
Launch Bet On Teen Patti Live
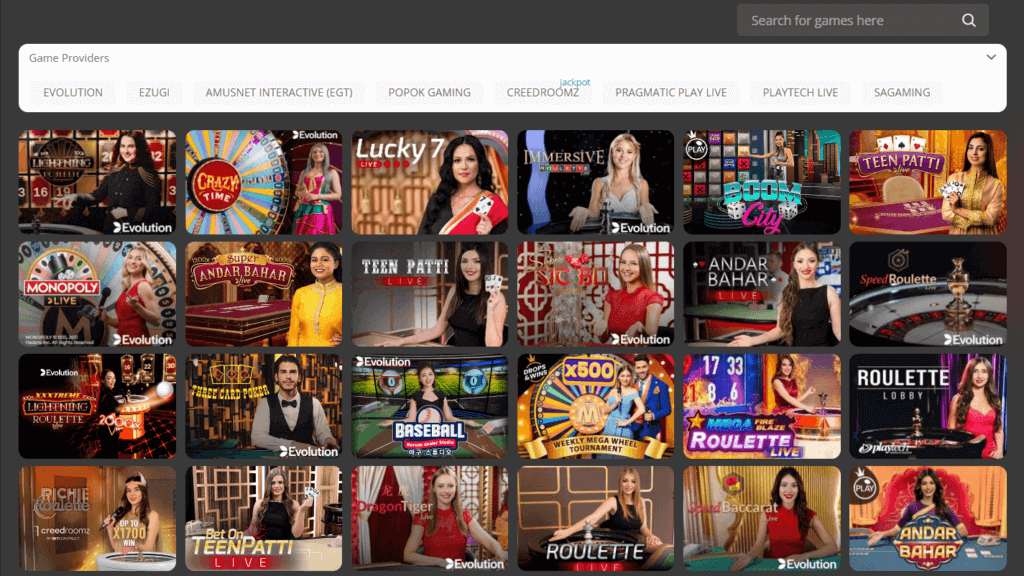click(264, 519)
